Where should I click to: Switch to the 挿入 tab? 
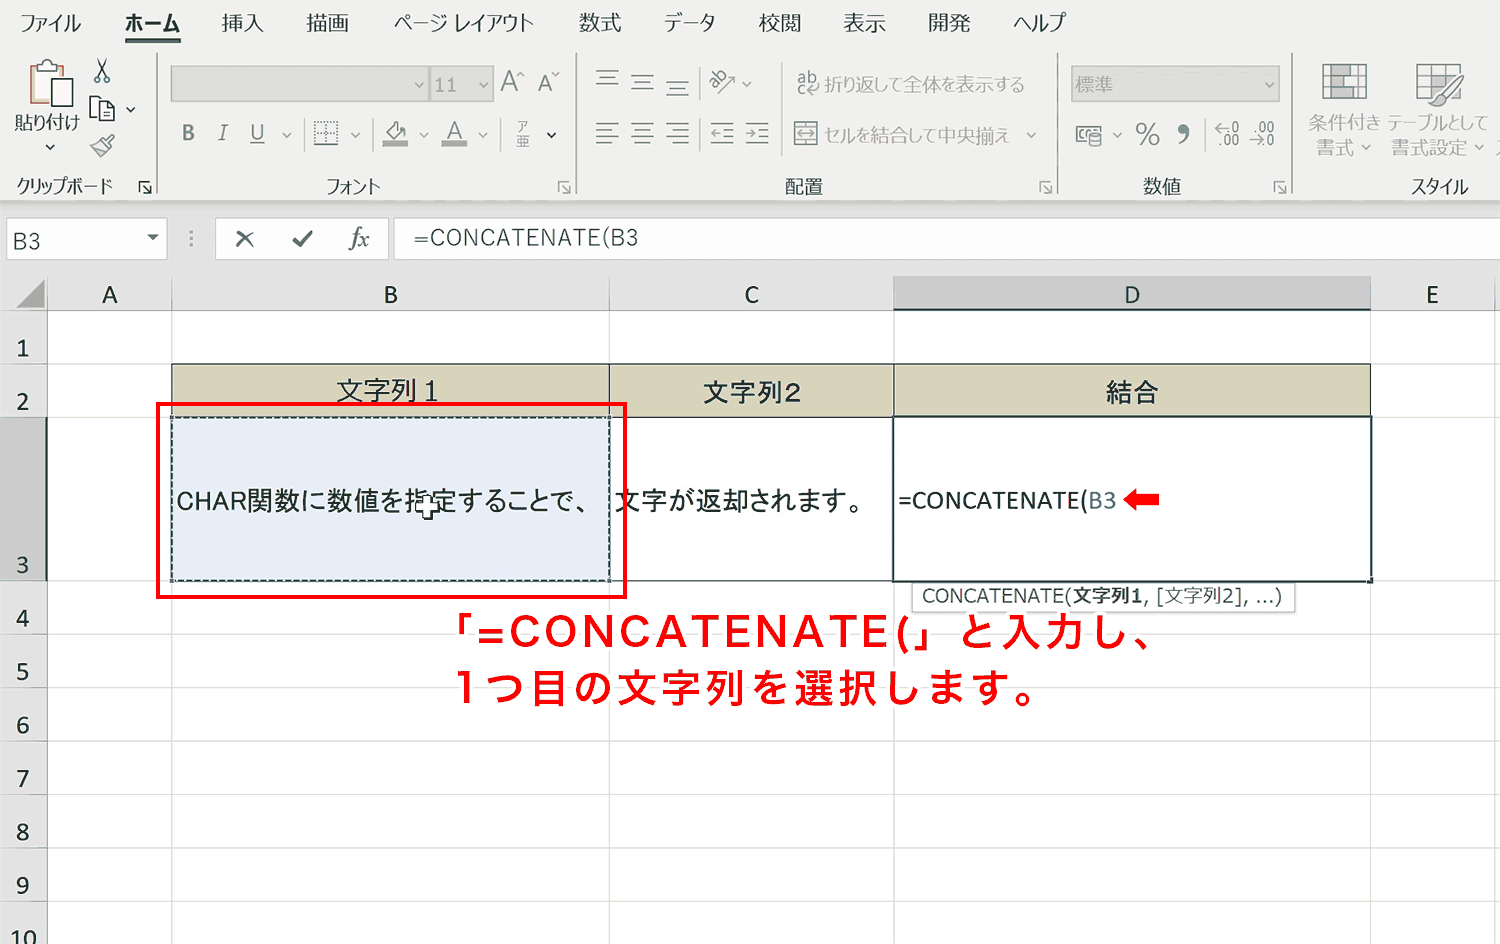pyautogui.click(x=242, y=23)
